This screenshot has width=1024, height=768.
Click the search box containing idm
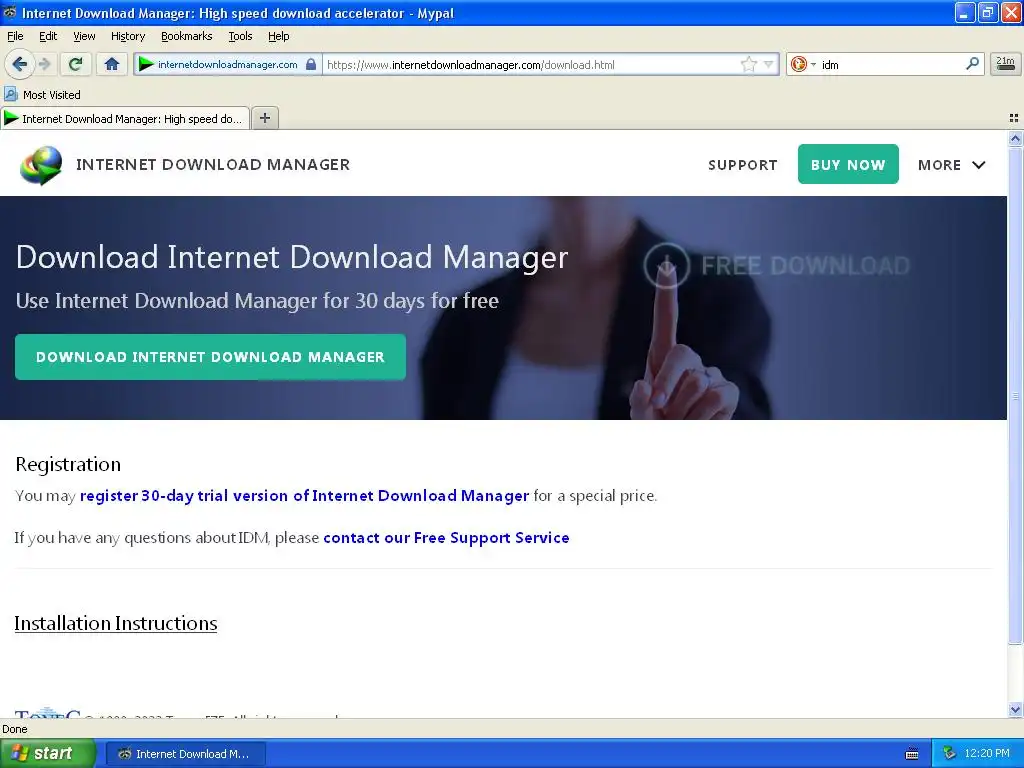pos(889,64)
